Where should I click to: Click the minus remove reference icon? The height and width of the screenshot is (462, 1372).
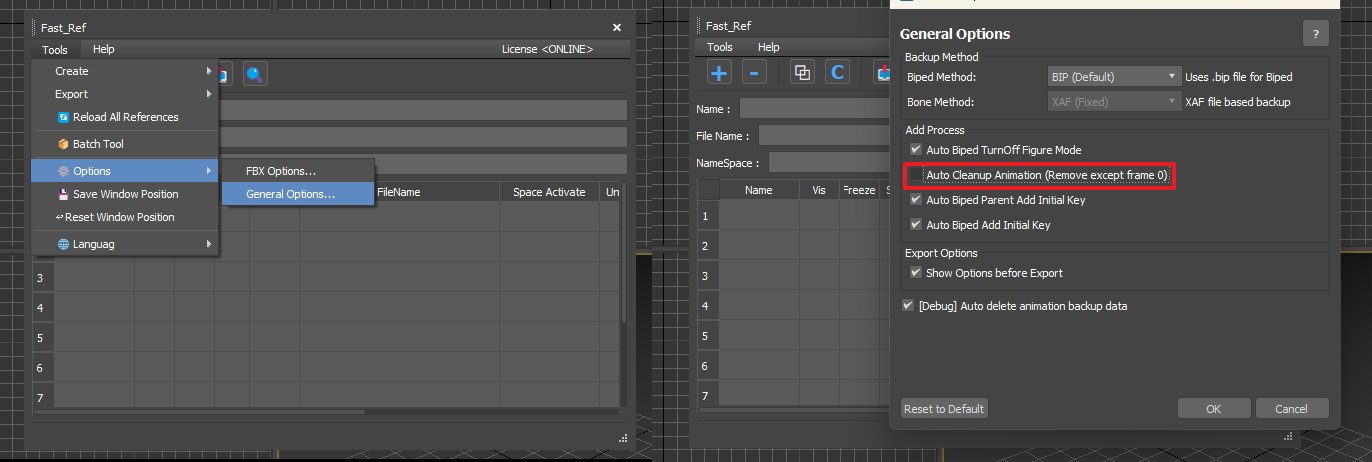[754, 72]
